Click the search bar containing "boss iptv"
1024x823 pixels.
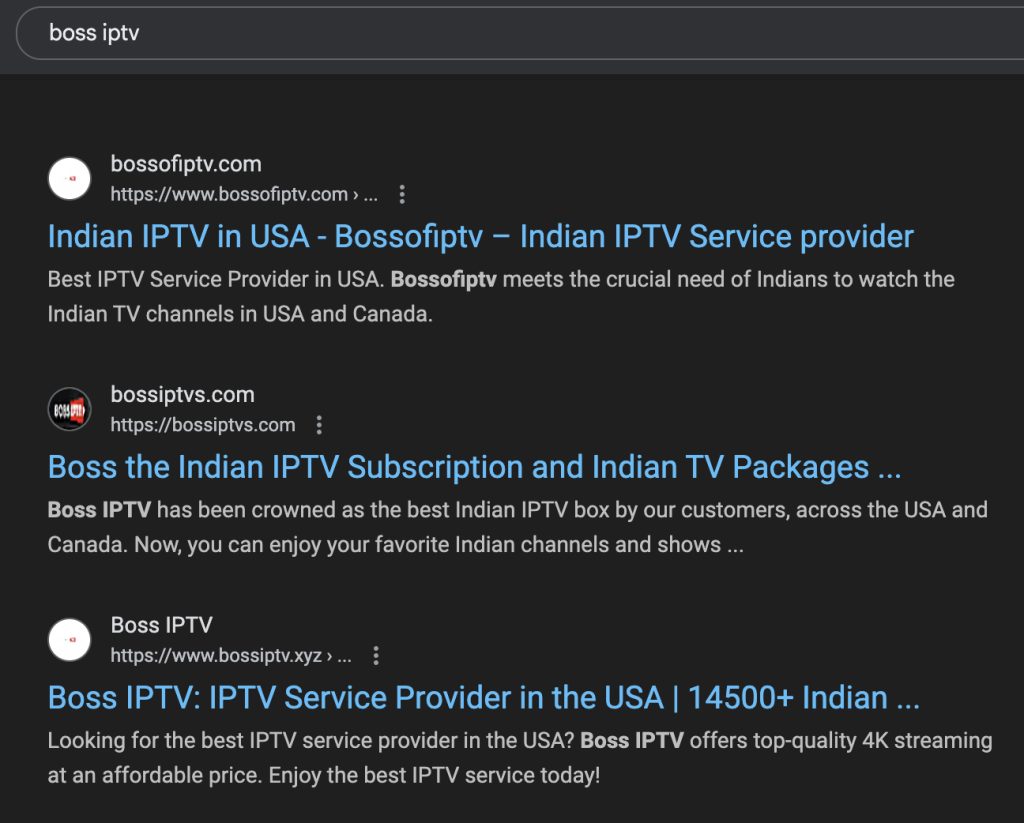[x=400, y=33]
